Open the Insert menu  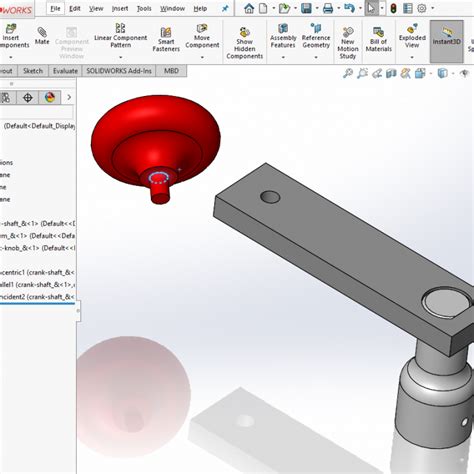(120, 9)
